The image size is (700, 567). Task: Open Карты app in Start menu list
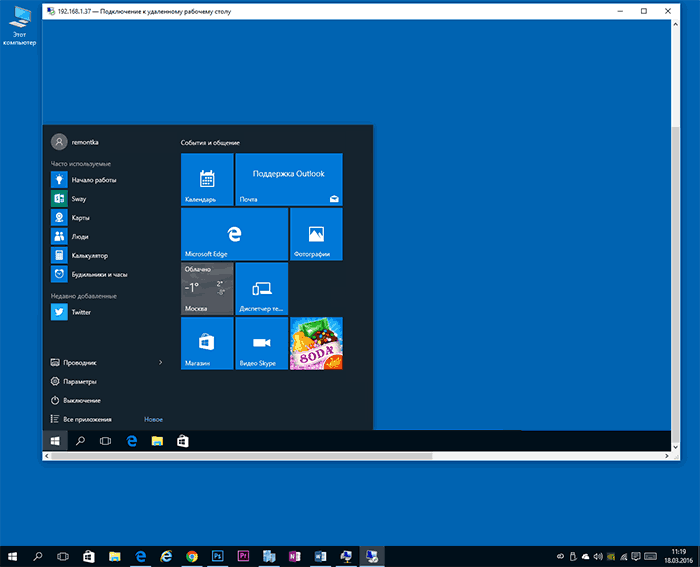coord(70,217)
